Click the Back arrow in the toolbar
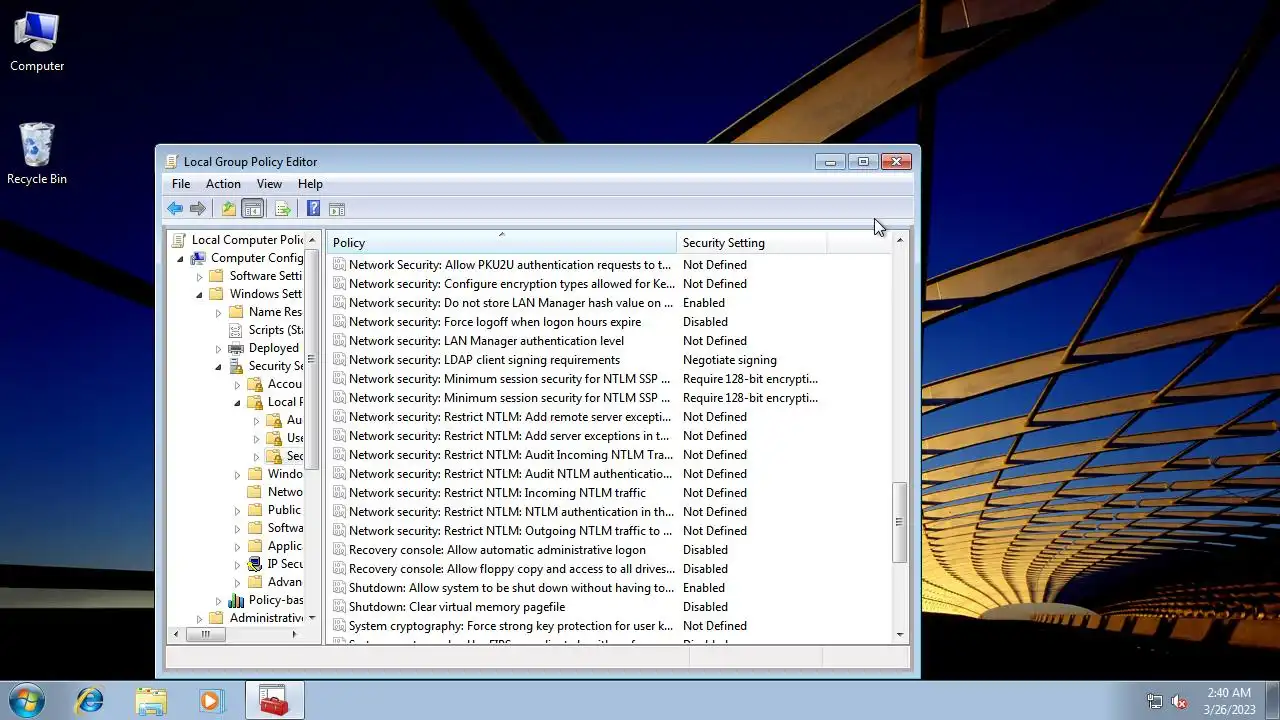Screen dimensions: 1280x720 click(x=175, y=209)
